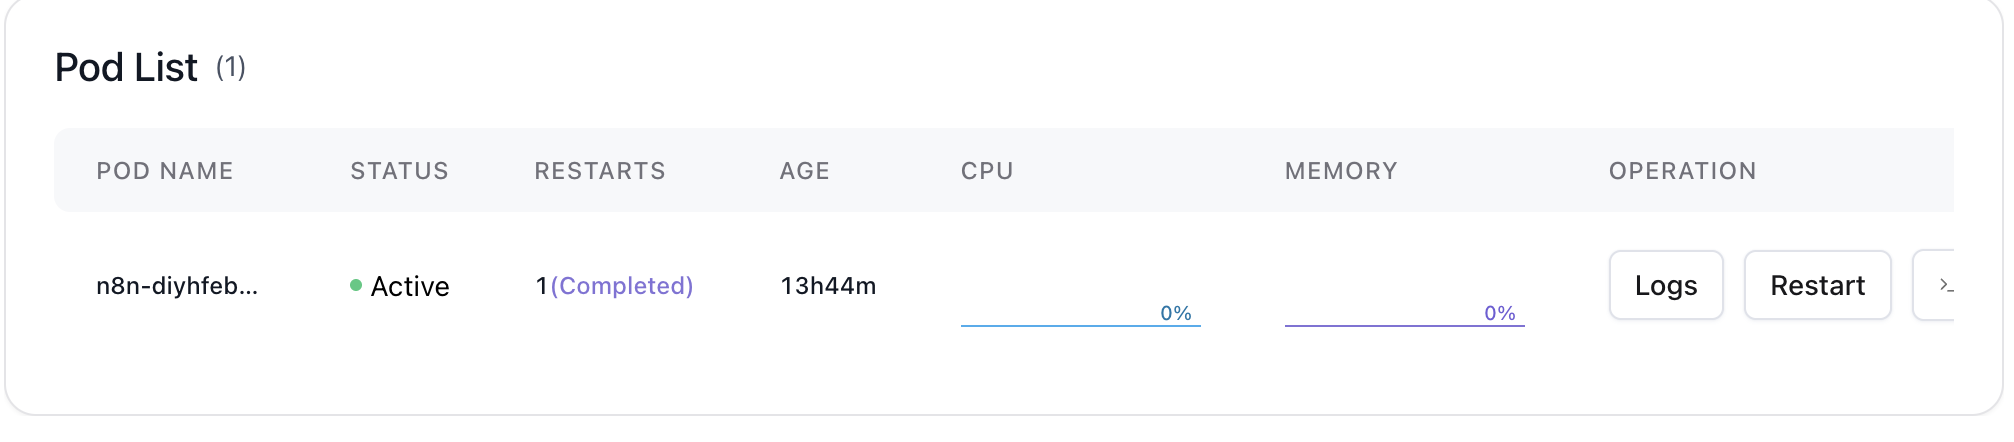Click the CPU 0% value
Screen dimensions: 2014x442
click(1176, 313)
